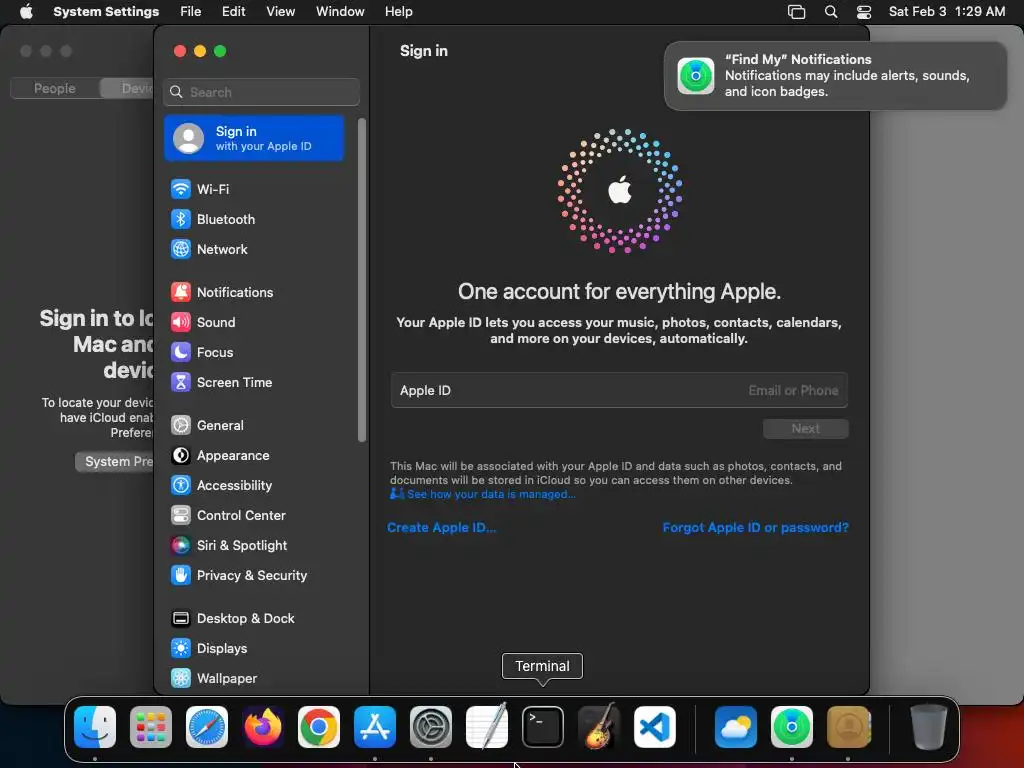Launch Visual Studio Code from Dock

coord(654,727)
